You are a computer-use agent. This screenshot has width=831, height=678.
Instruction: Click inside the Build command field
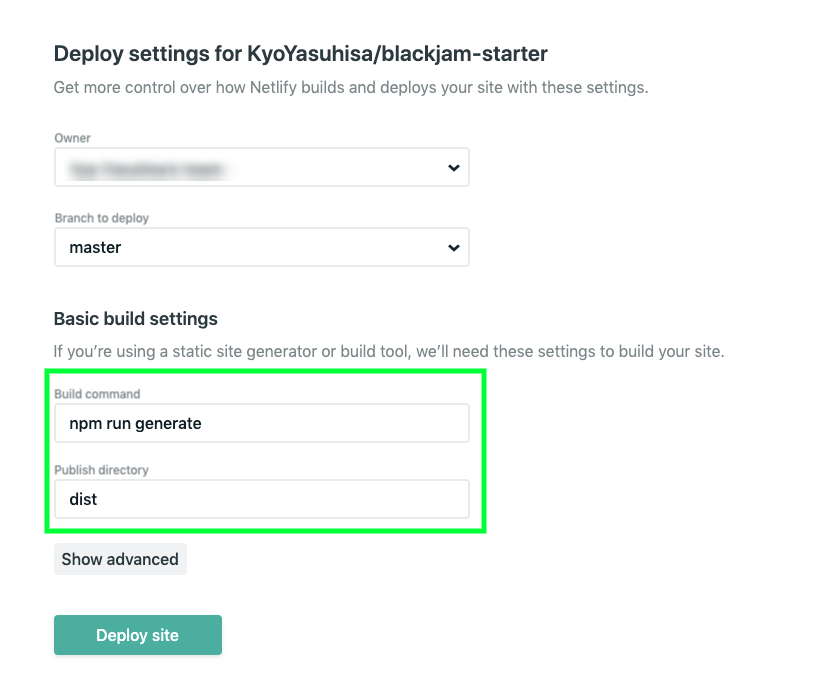260,423
